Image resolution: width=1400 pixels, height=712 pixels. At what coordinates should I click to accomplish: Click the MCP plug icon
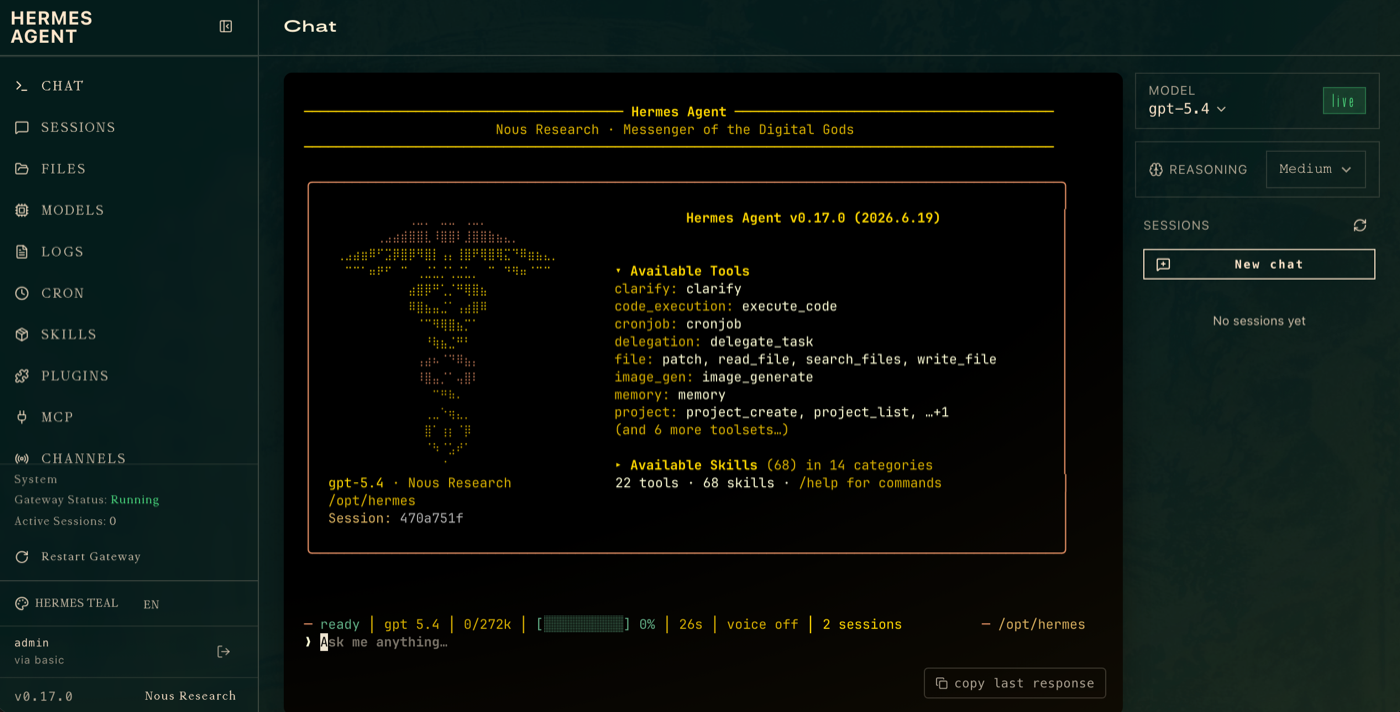coord(22,418)
